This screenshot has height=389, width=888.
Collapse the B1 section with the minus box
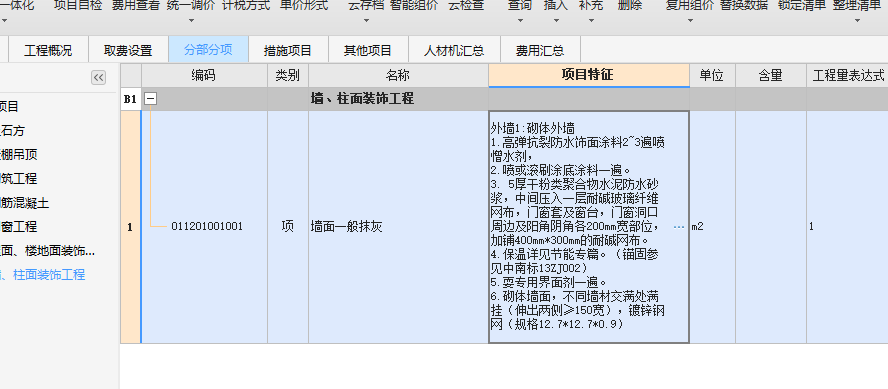coord(150,99)
